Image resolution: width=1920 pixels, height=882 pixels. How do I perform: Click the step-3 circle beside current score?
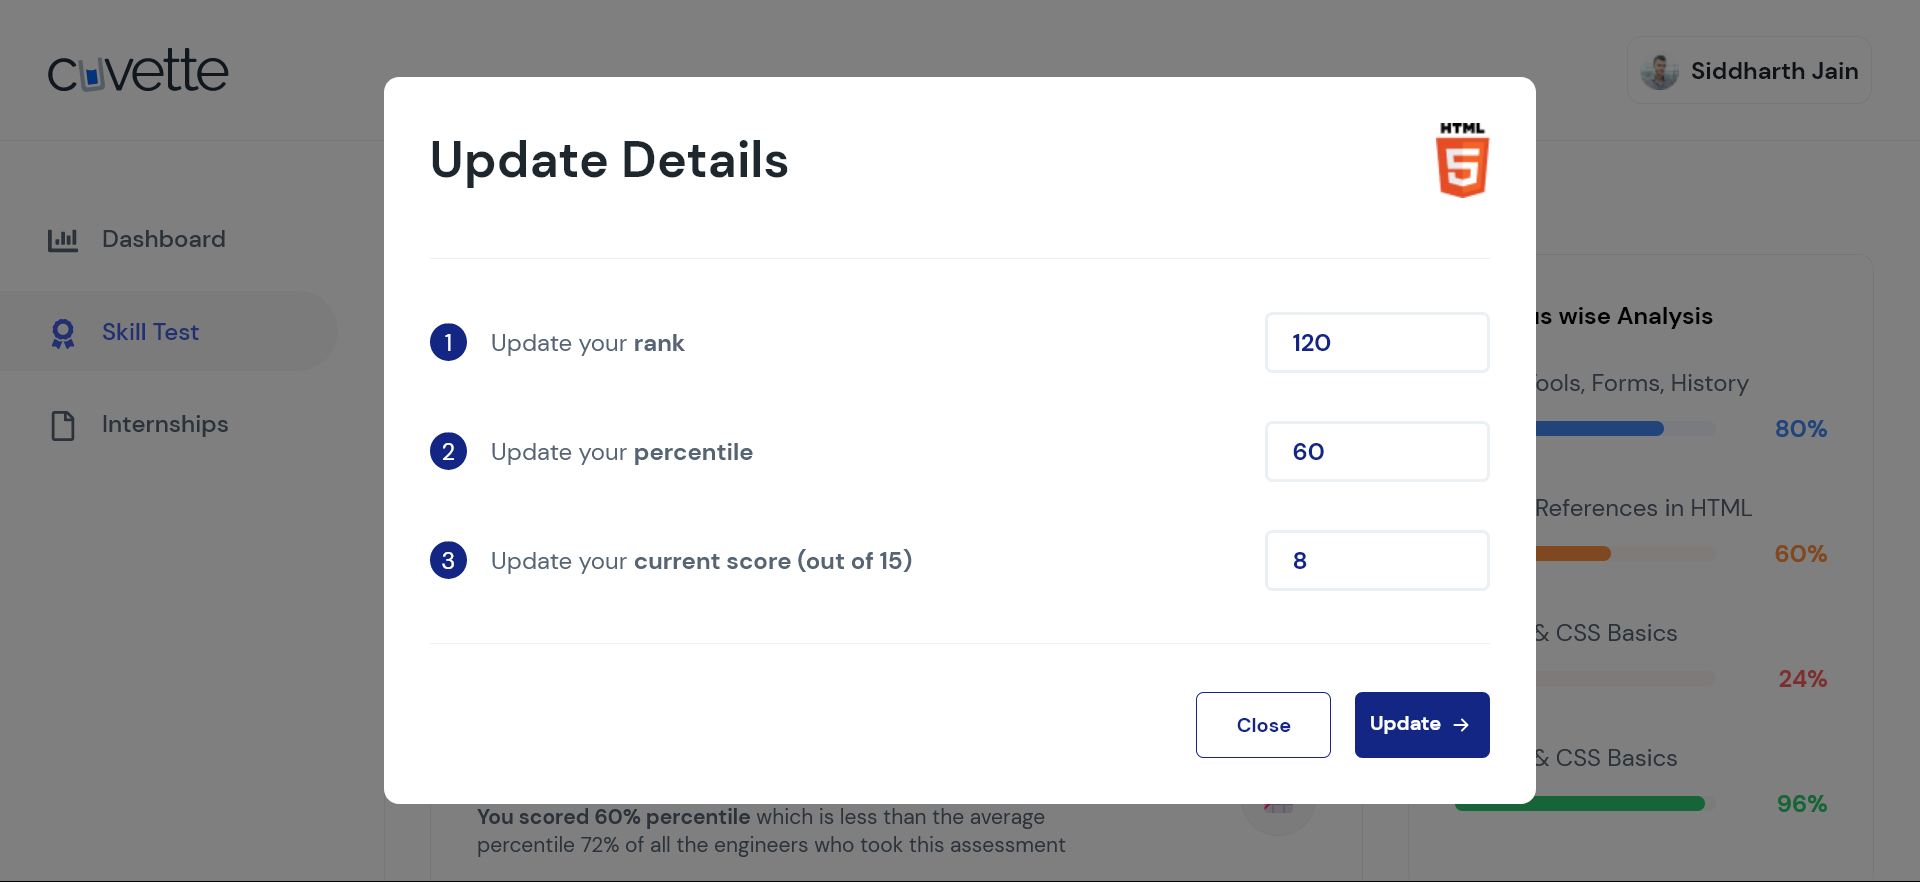point(447,560)
